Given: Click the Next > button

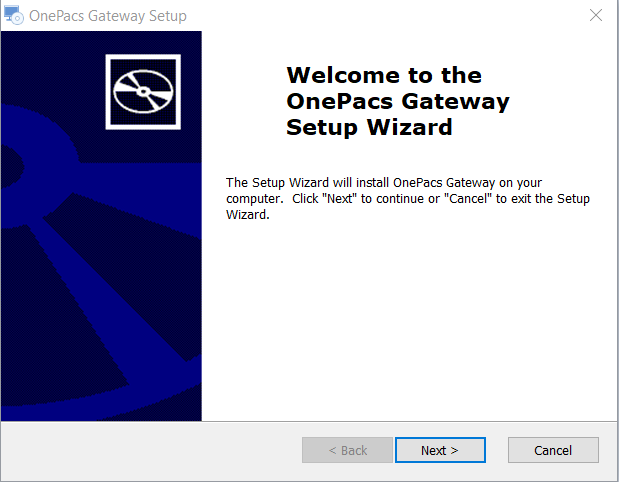Looking at the screenshot, I should 440,450.
